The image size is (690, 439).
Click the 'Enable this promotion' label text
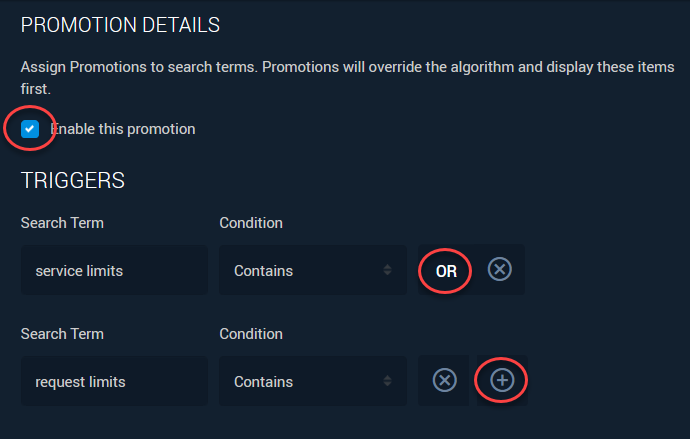123,129
